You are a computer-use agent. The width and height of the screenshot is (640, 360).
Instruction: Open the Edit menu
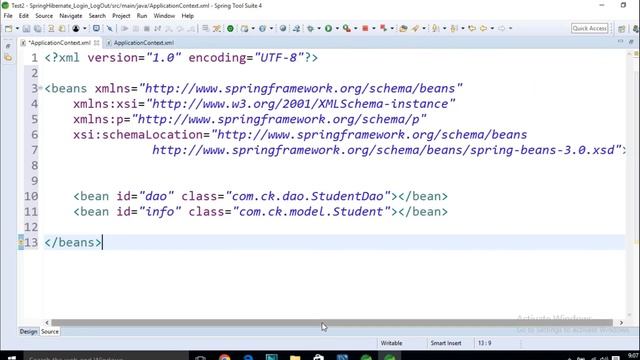pyautogui.click(x=24, y=16)
